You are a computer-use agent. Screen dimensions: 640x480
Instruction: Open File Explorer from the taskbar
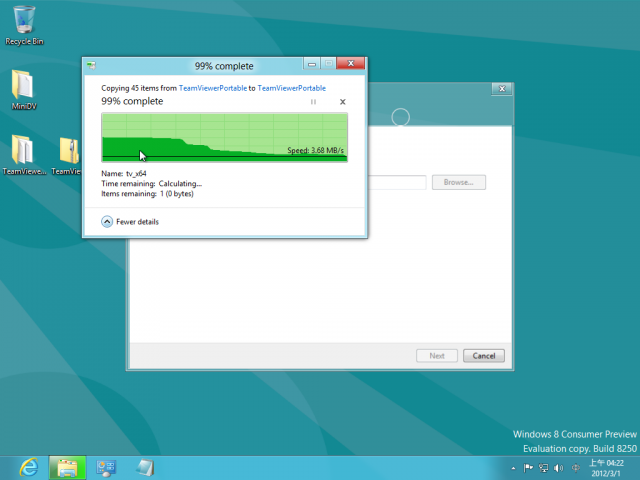point(67,468)
